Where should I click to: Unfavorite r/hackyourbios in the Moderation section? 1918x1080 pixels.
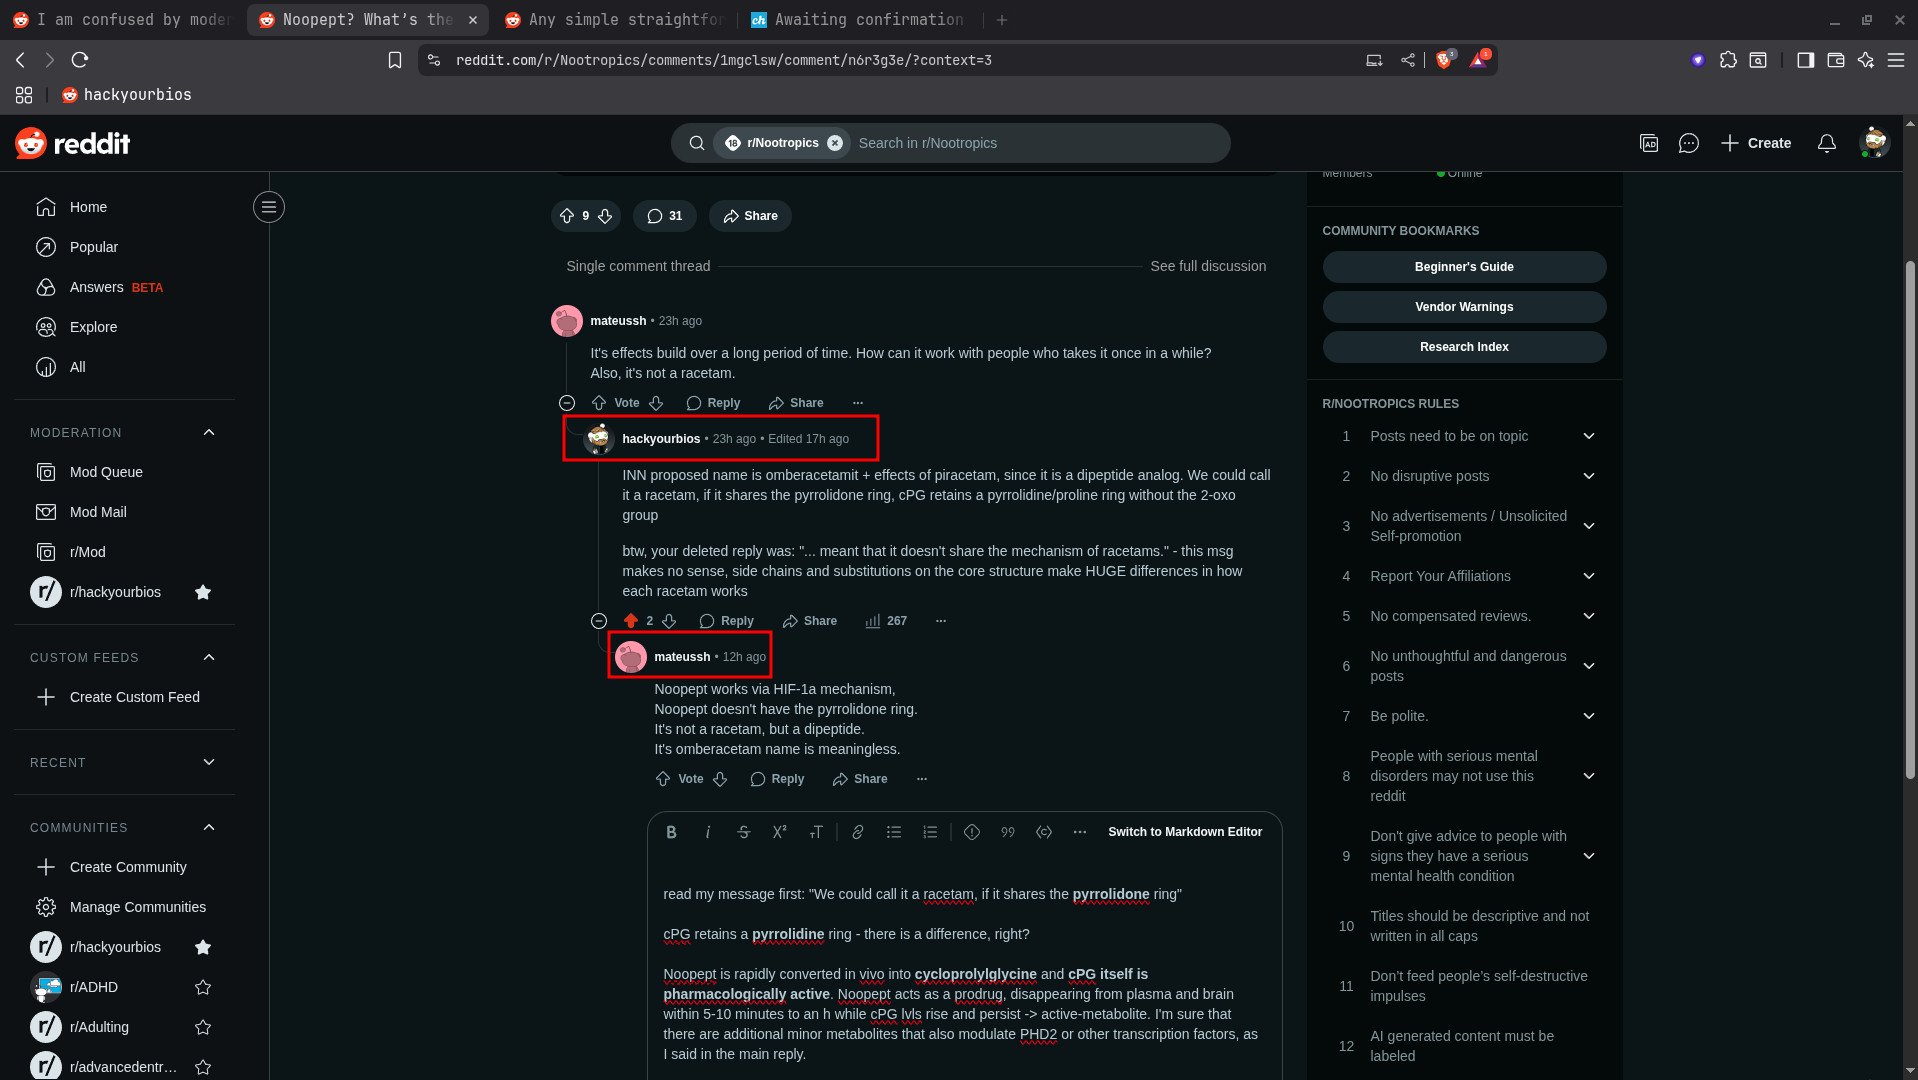(x=203, y=592)
